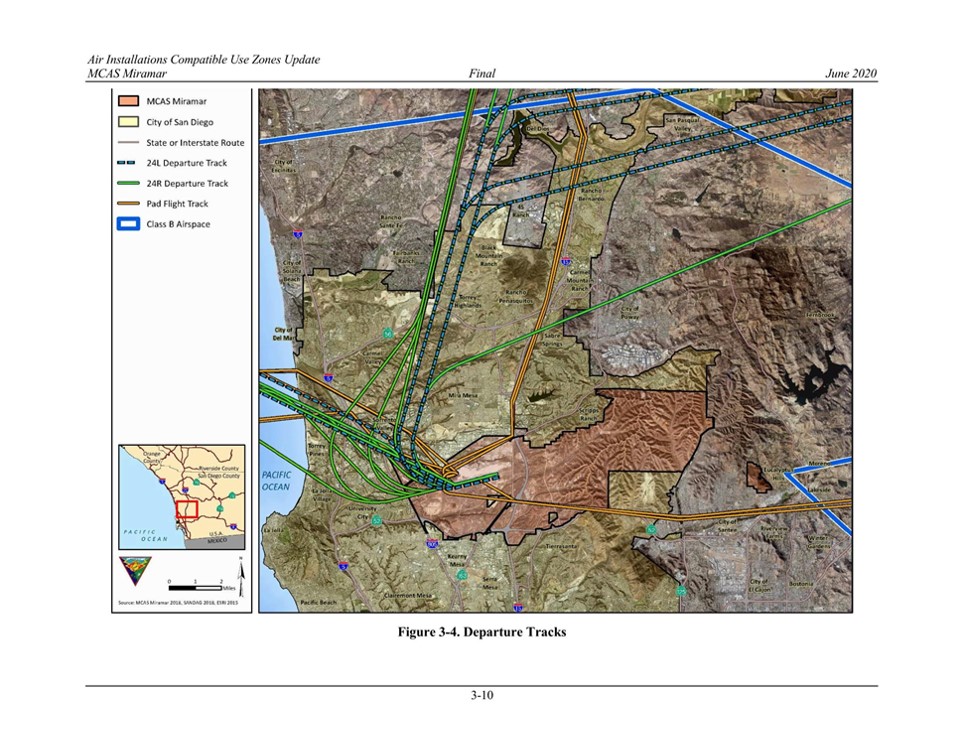964x746 pixels.
Task: Click the '24R Departure Track' legend label
Action: 187,183
